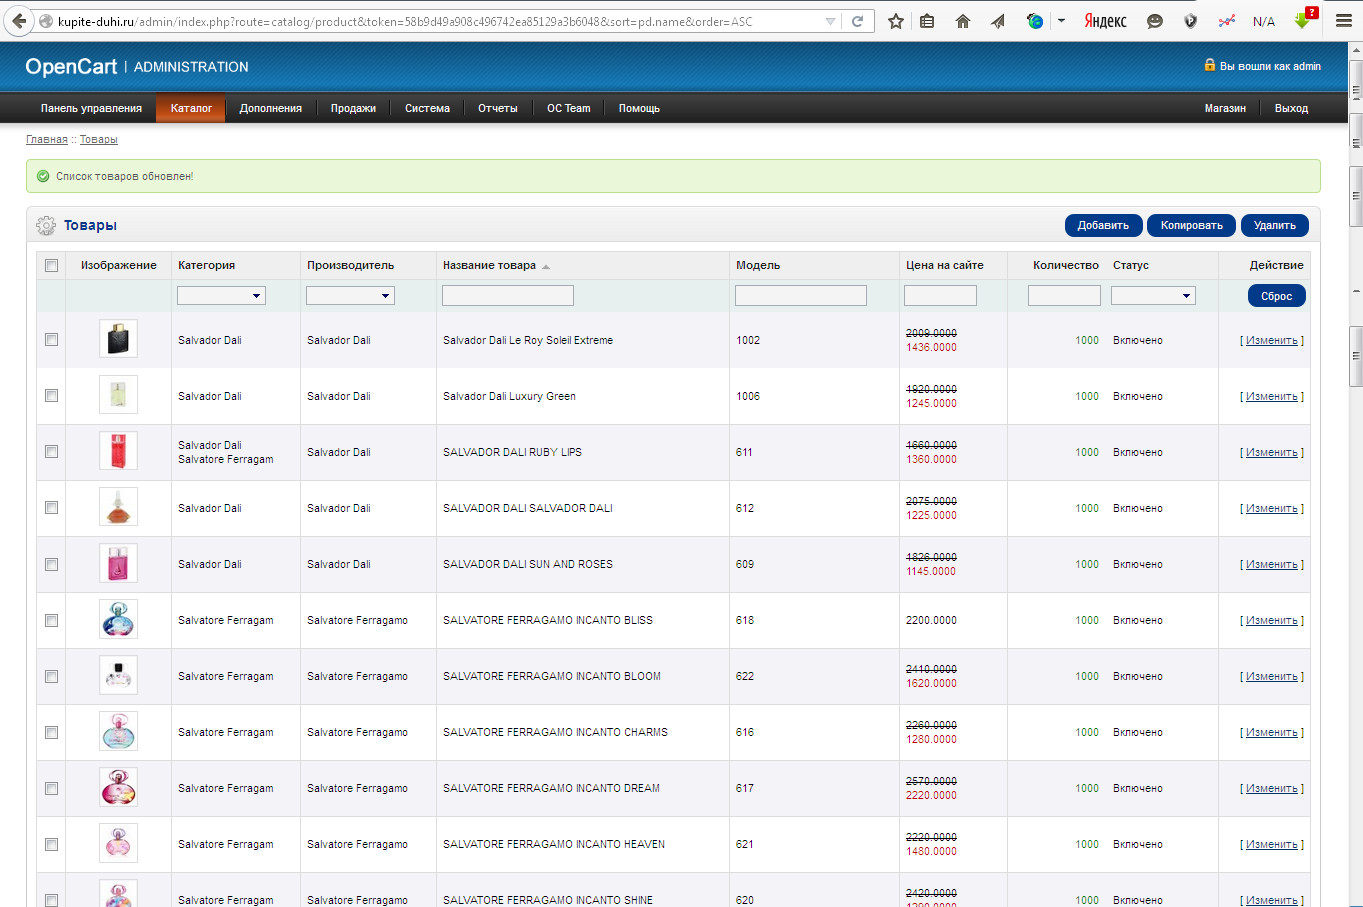Click the paper plane send icon
Image resolution: width=1363 pixels, height=907 pixels.
998,21
